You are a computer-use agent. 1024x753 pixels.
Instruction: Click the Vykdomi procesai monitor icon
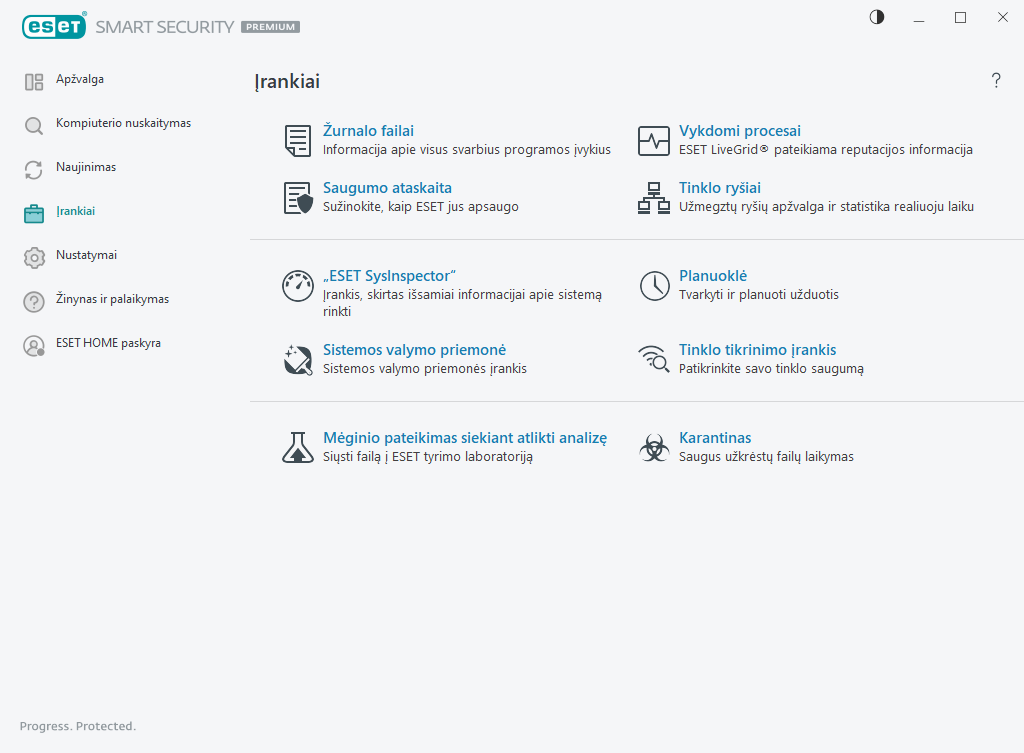click(x=654, y=141)
